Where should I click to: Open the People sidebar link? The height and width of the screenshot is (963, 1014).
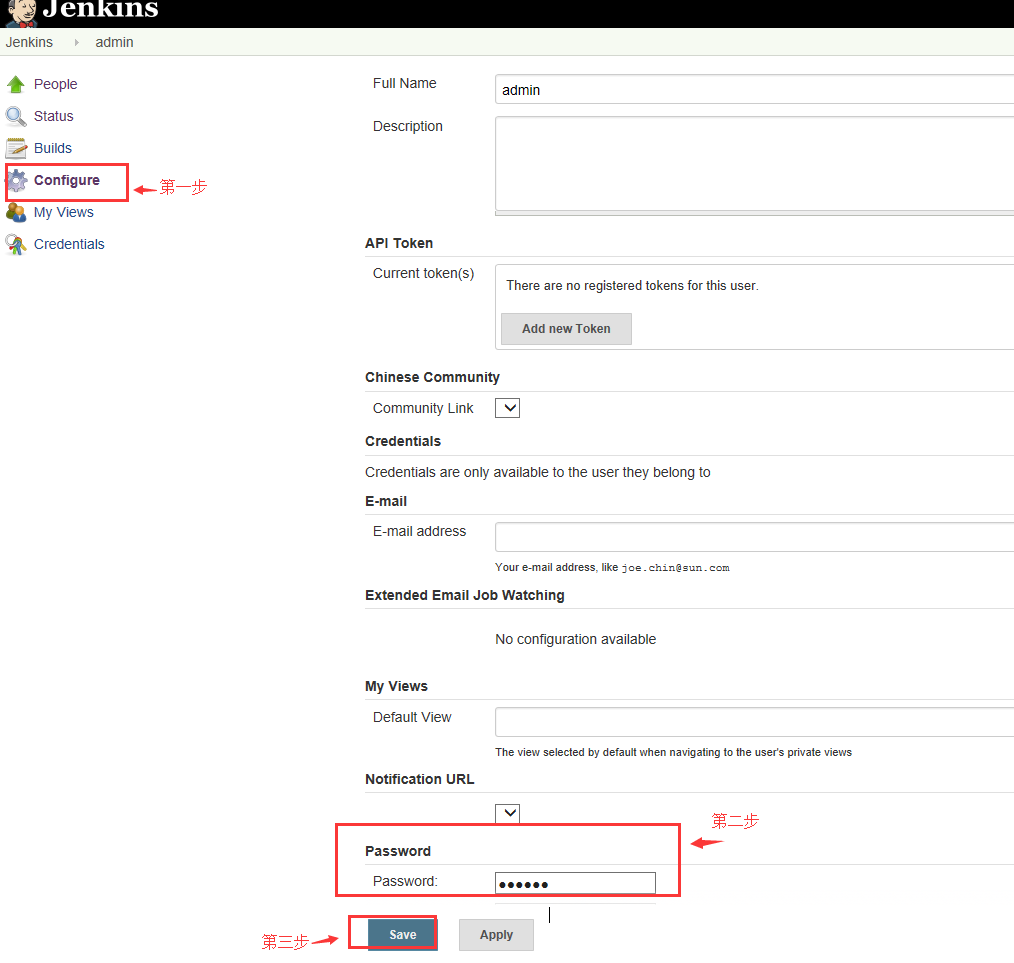pyautogui.click(x=55, y=85)
